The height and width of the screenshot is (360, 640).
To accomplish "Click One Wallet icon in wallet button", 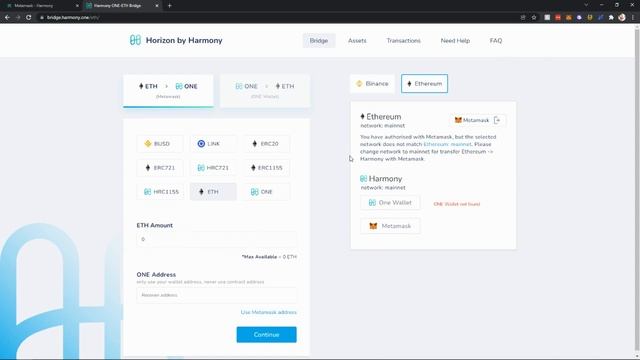I will coord(372,202).
